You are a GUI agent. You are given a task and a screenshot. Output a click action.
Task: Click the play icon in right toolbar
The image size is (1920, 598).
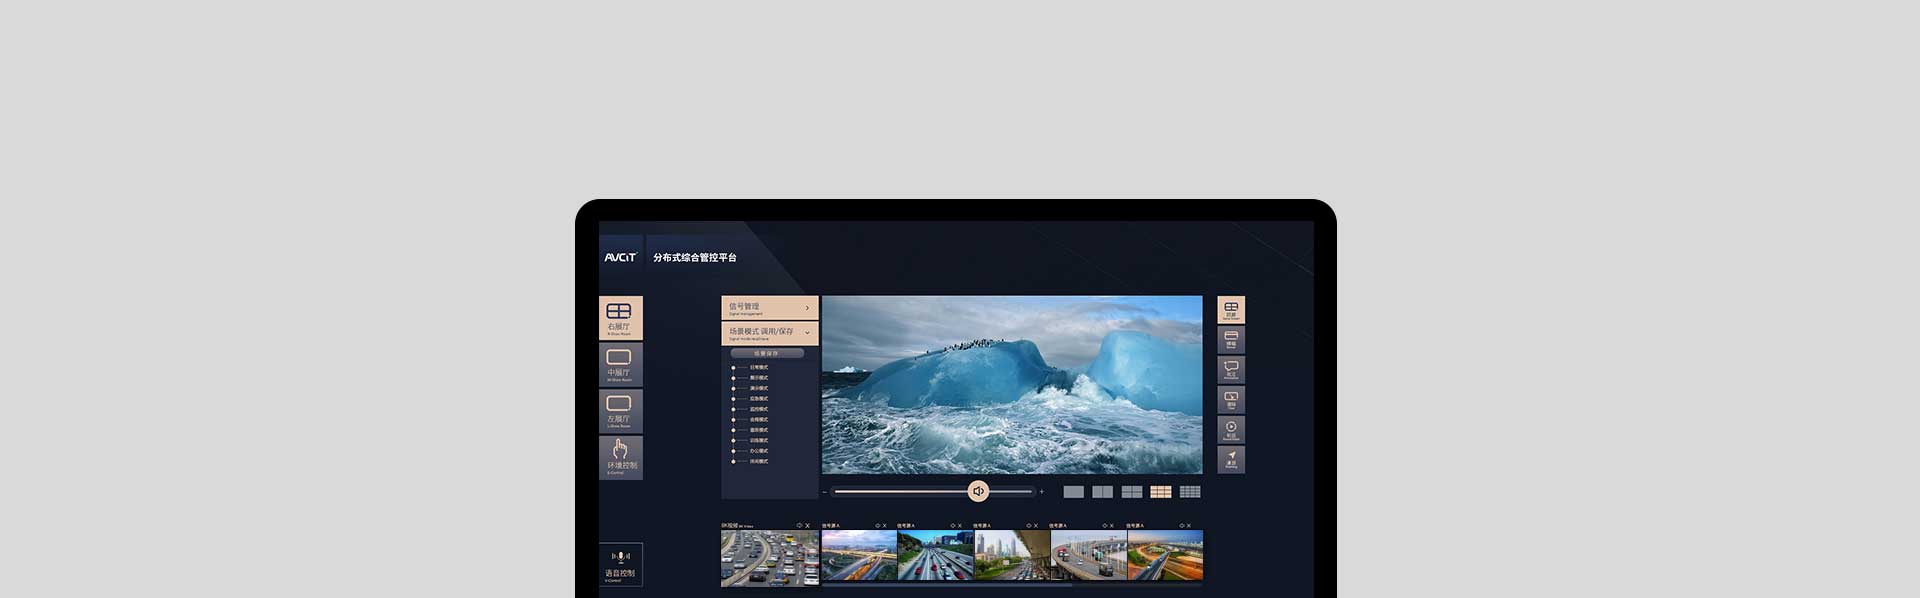pos(1231,429)
